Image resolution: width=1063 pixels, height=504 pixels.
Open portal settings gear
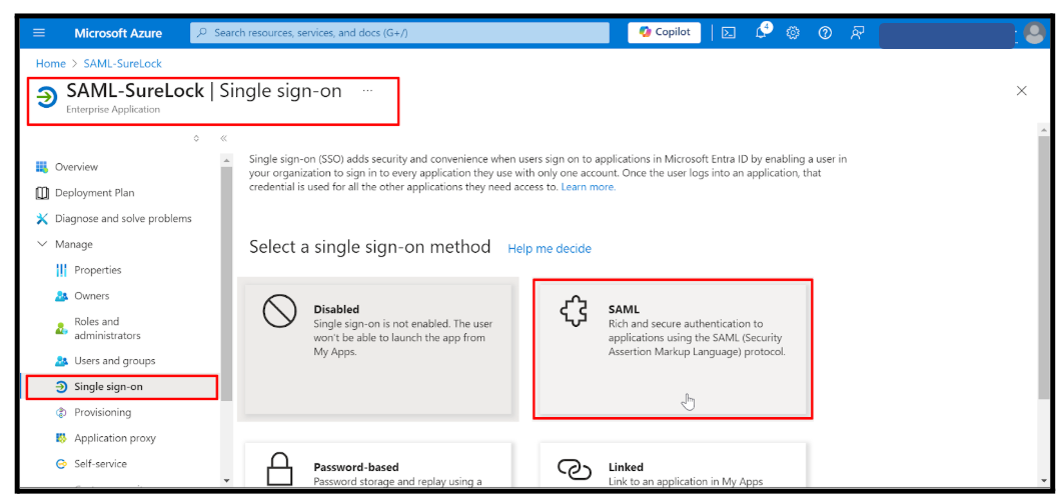coord(793,33)
